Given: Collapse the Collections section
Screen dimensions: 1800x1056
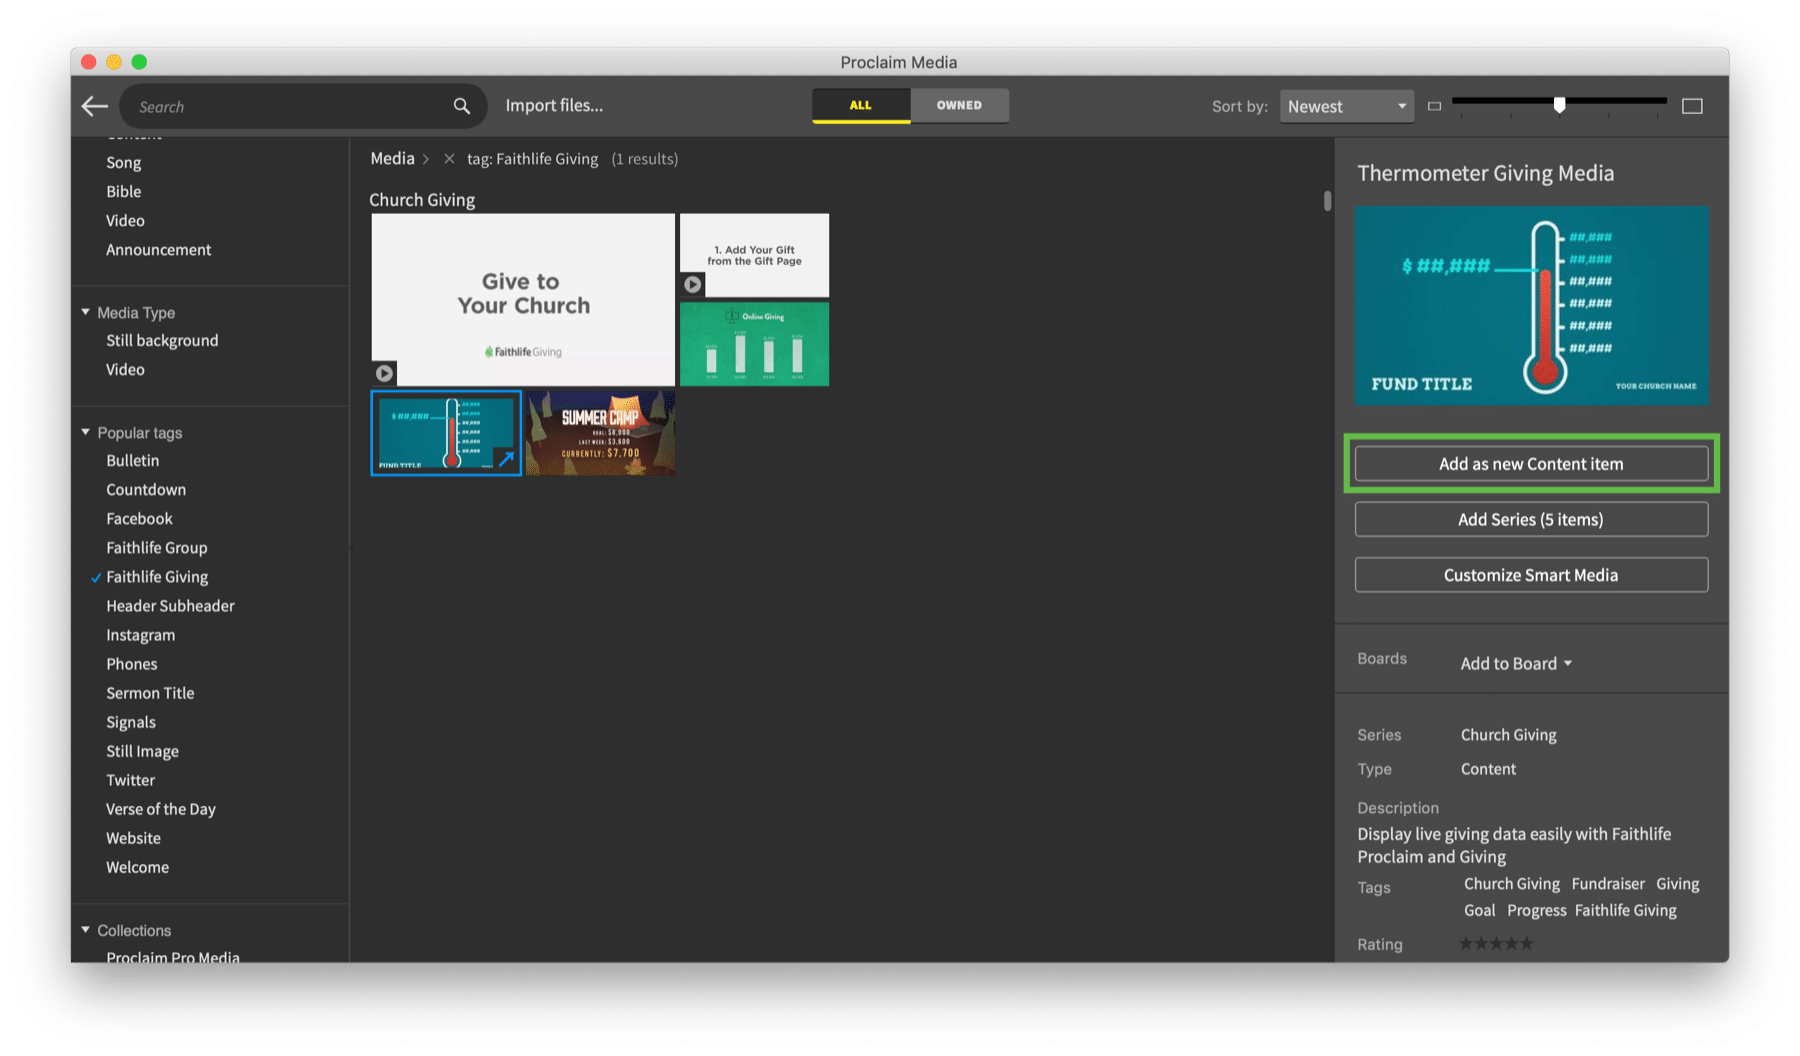Looking at the screenshot, I should tap(86, 930).
